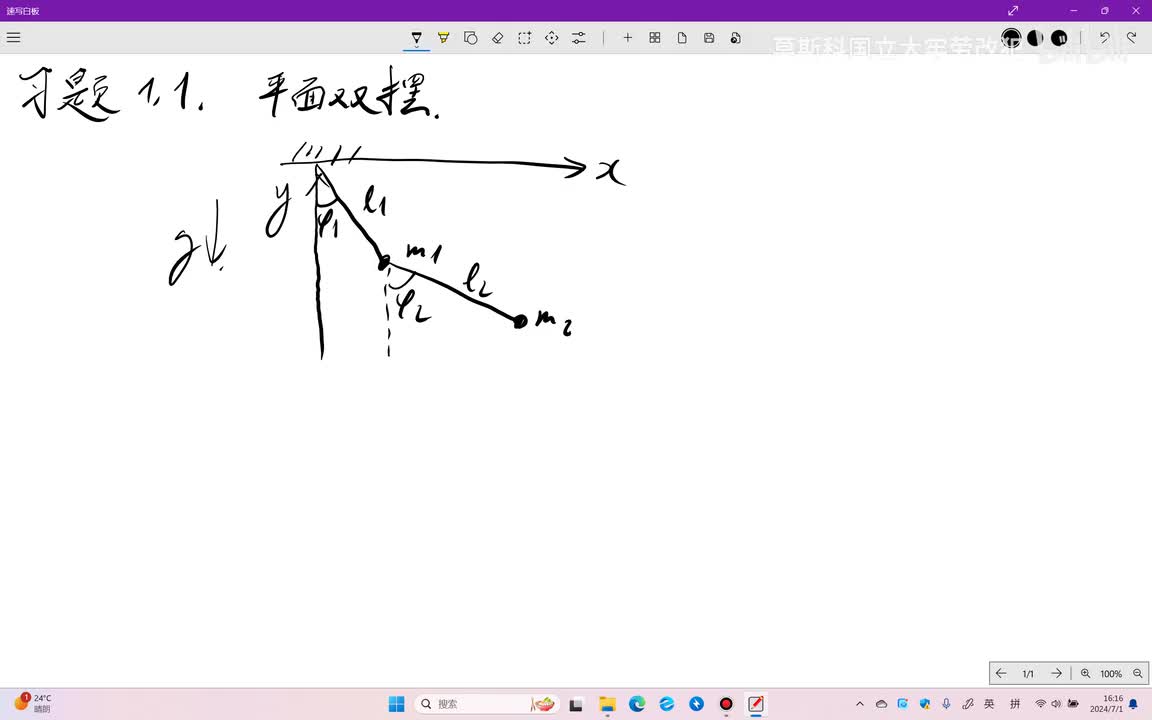Viewport: 1152px width, 720px height.
Task: Pick the dashed rectangle selection tool
Action: [525, 37]
